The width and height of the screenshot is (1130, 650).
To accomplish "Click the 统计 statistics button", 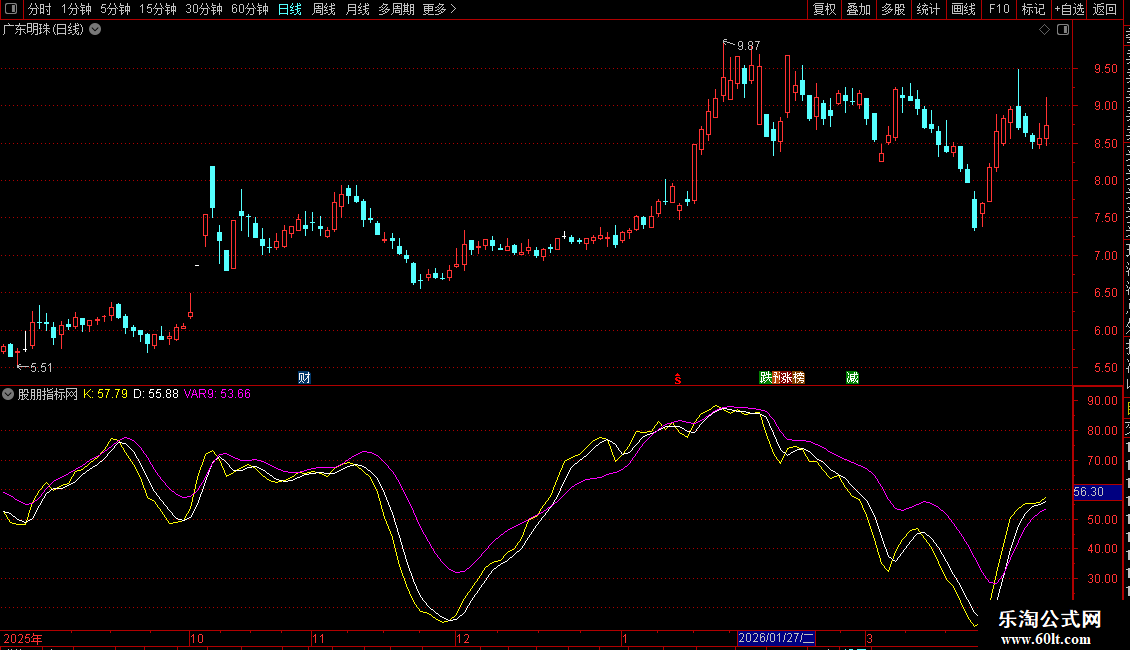I will click(x=927, y=9).
